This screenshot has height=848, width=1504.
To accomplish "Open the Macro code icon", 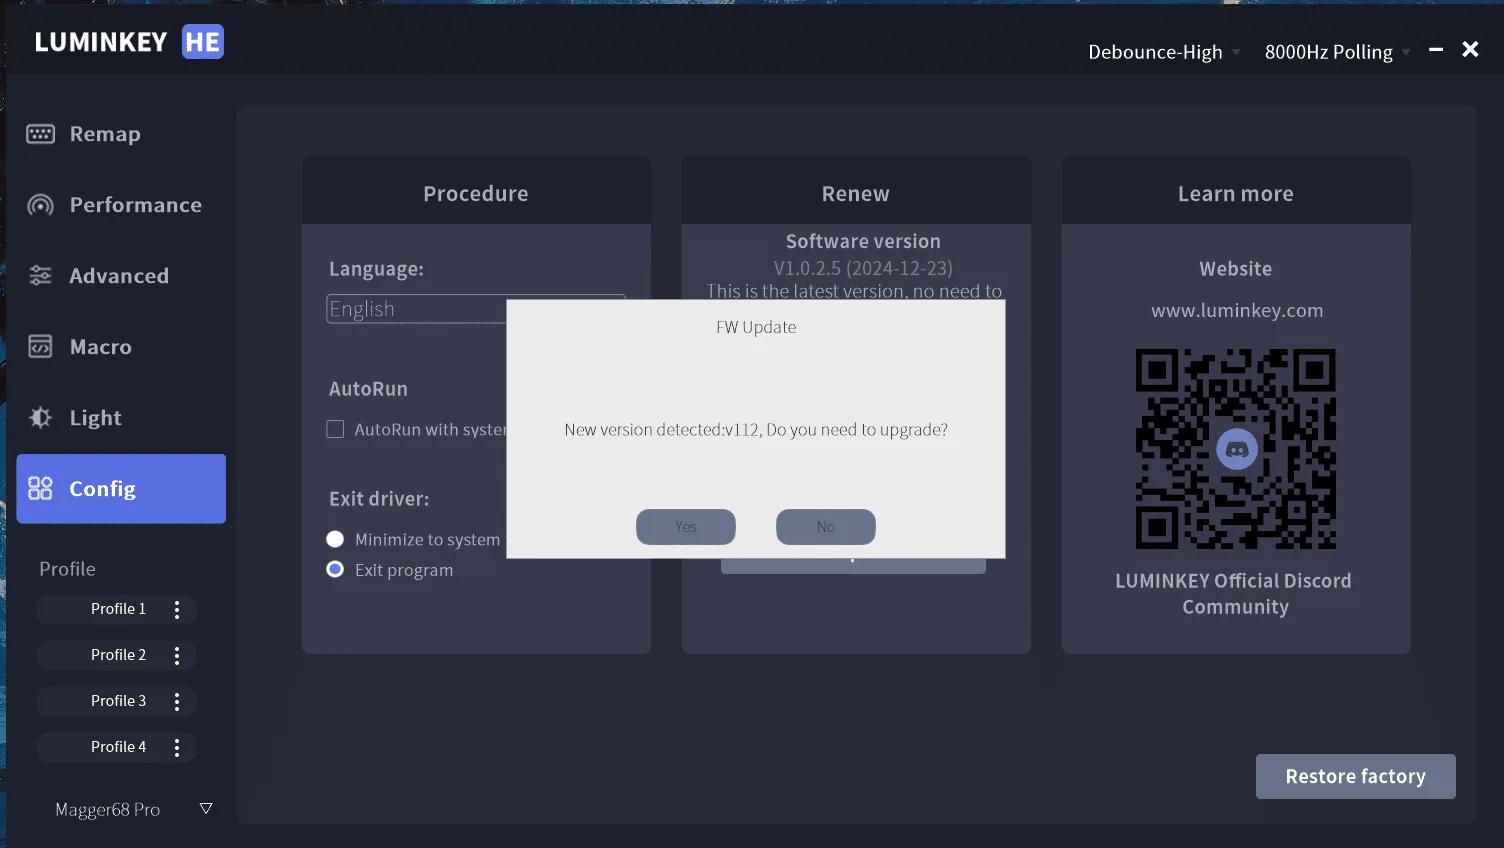I will (40, 347).
